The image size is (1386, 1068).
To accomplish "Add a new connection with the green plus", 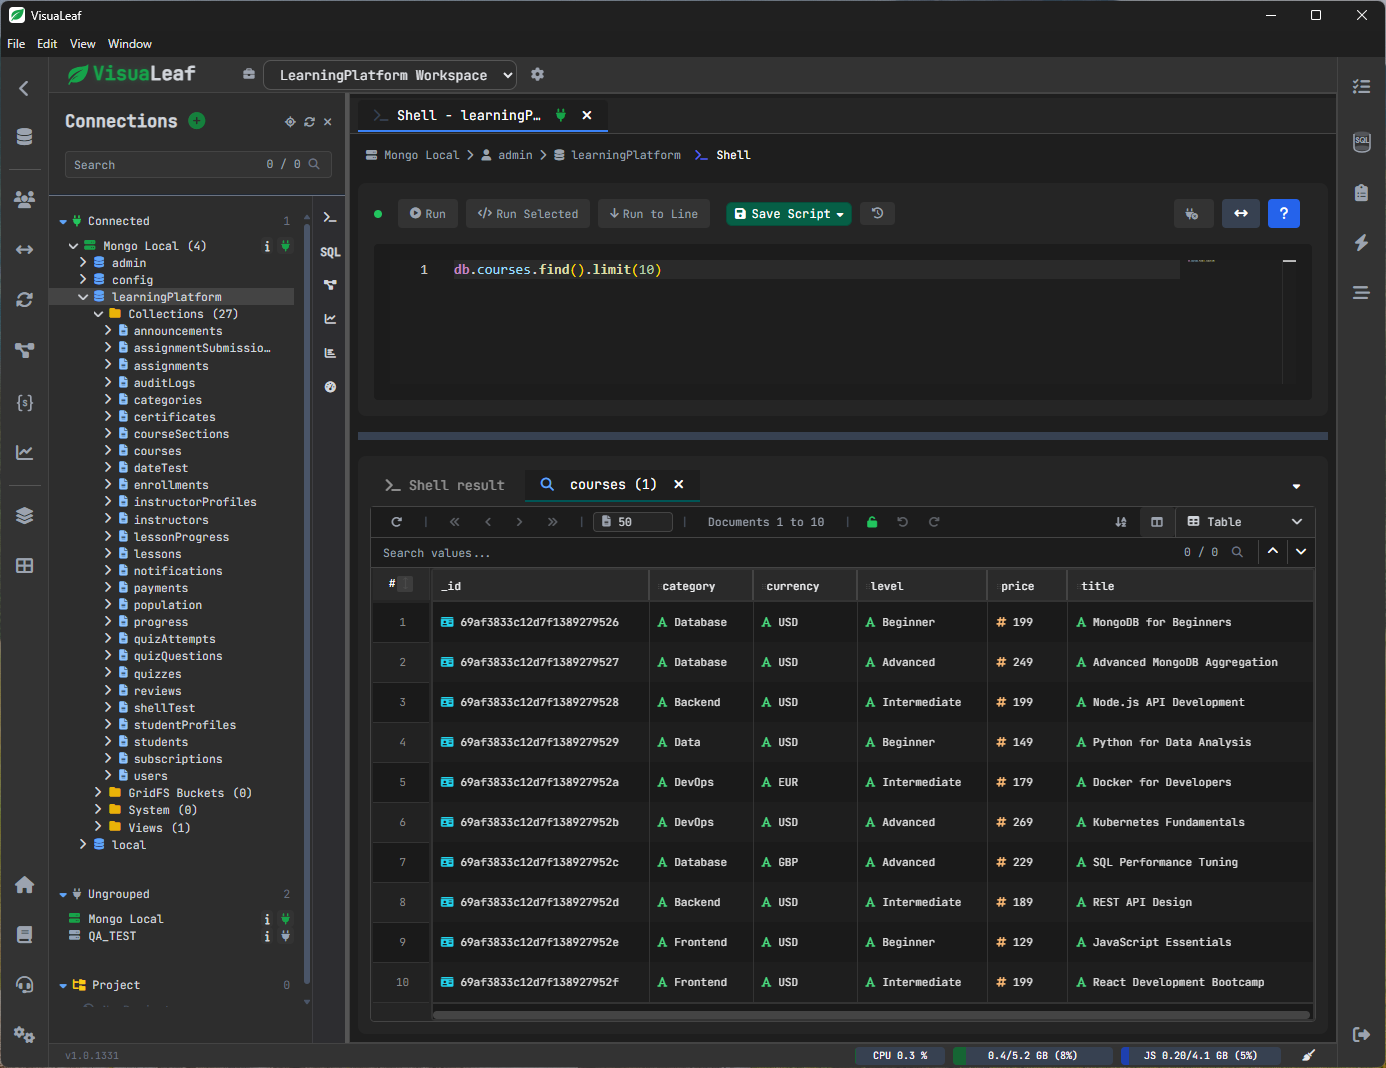I will (x=197, y=121).
